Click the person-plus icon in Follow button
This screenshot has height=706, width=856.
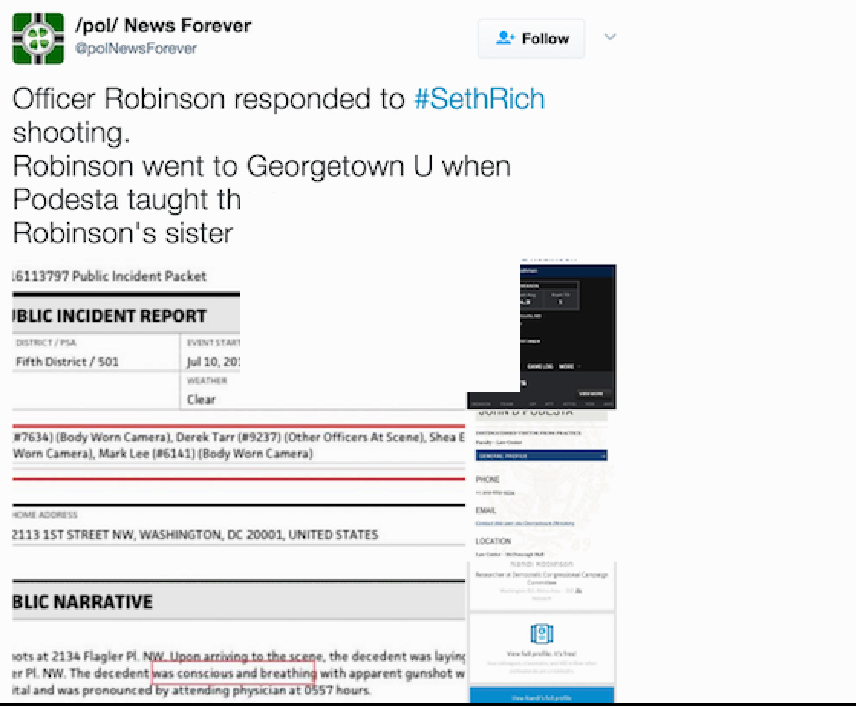pos(505,38)
